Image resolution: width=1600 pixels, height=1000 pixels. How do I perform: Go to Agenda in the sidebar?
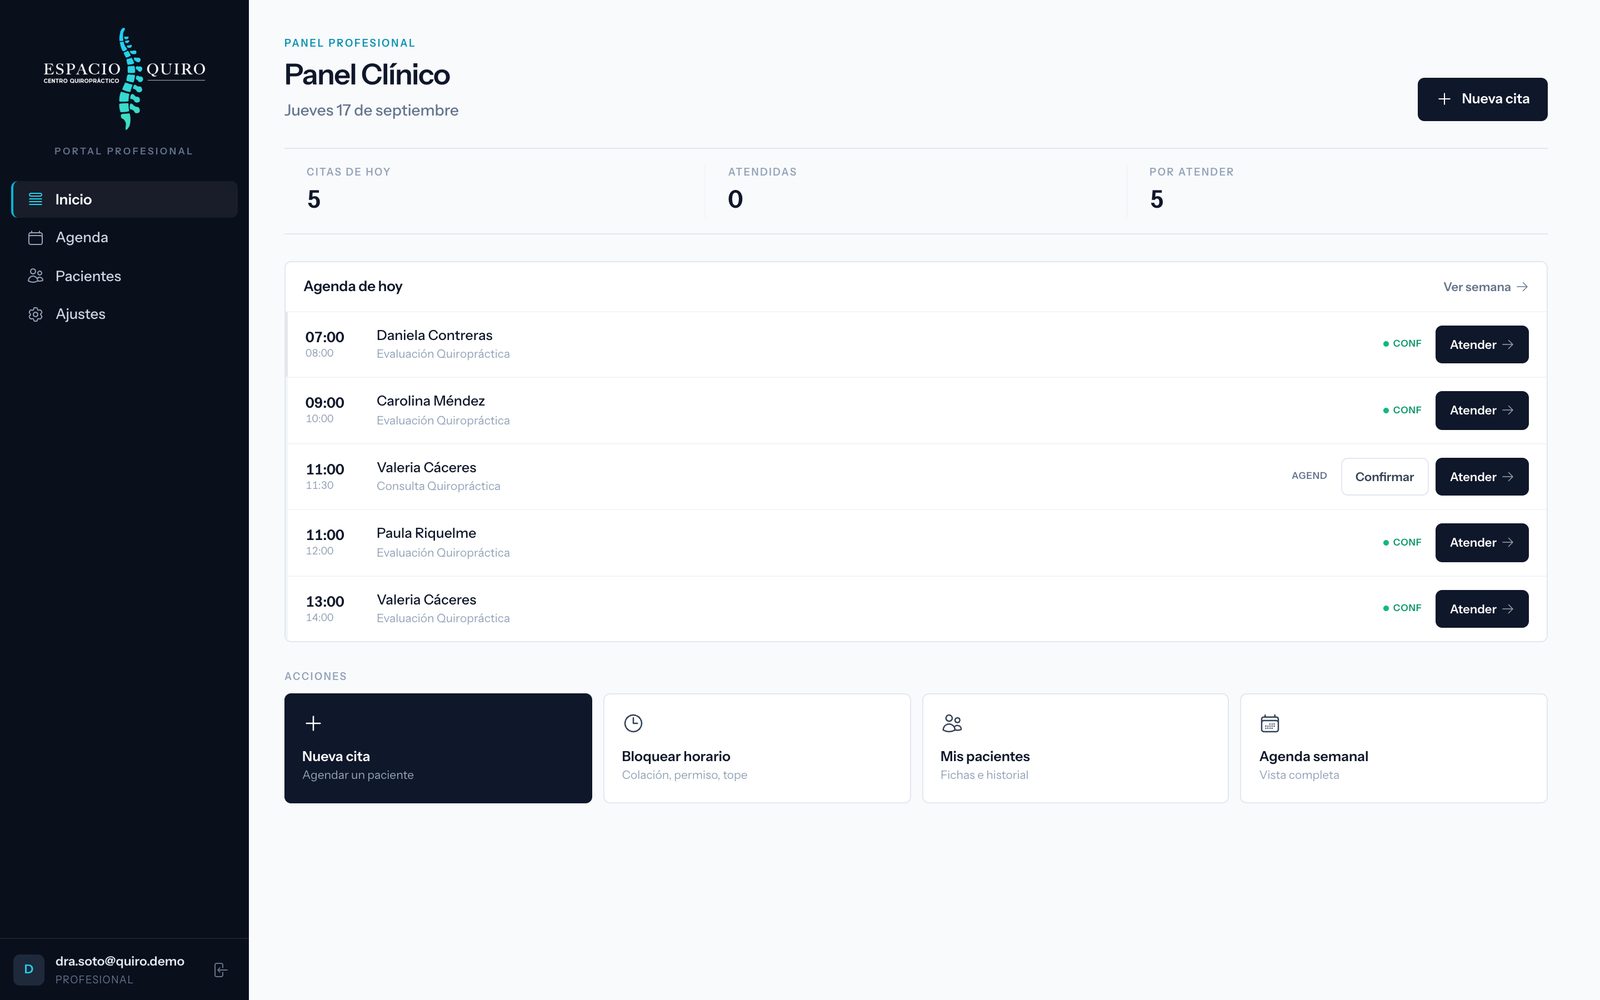[x=124, y=238]
